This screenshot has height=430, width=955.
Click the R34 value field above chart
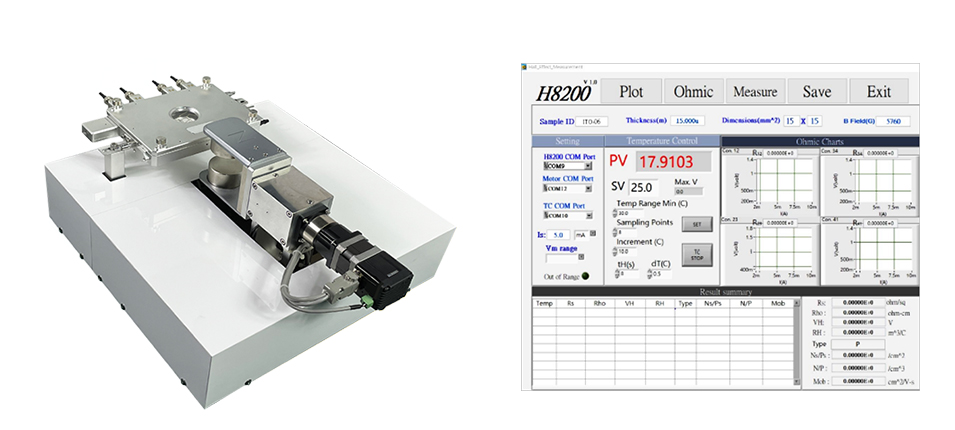(x=879, y=153)
